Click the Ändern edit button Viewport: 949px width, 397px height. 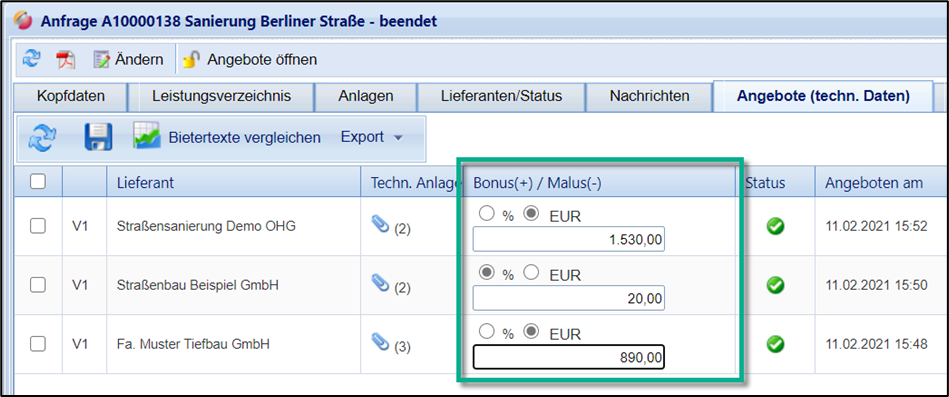[128, 60]
